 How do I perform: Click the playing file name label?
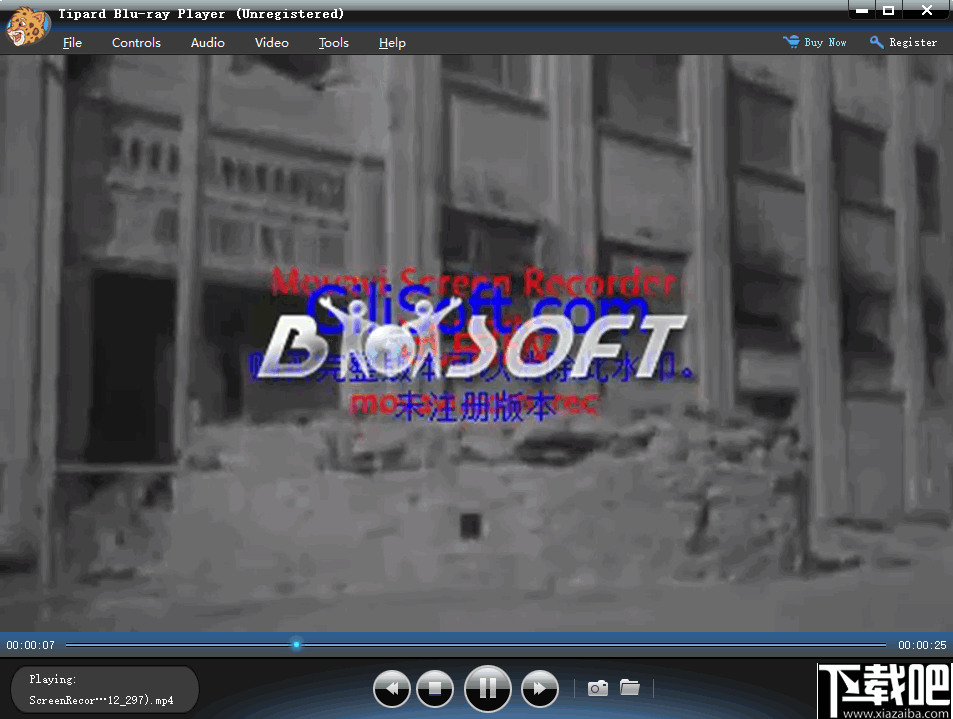tap(101, 700)
